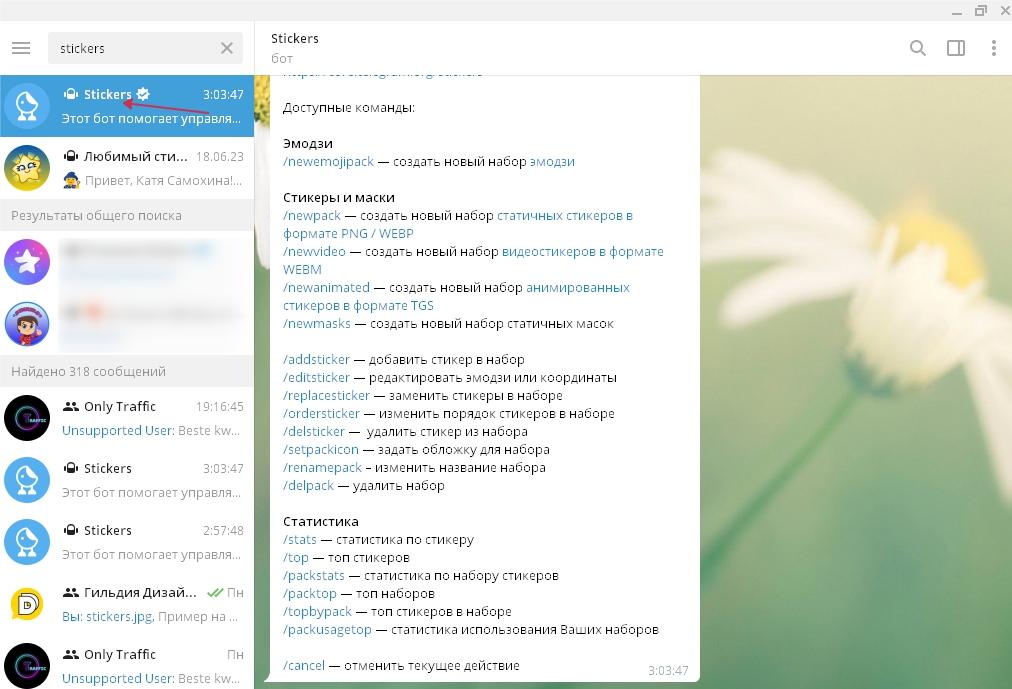Open Гильдия Дизайна group search result

pos(150,604)
